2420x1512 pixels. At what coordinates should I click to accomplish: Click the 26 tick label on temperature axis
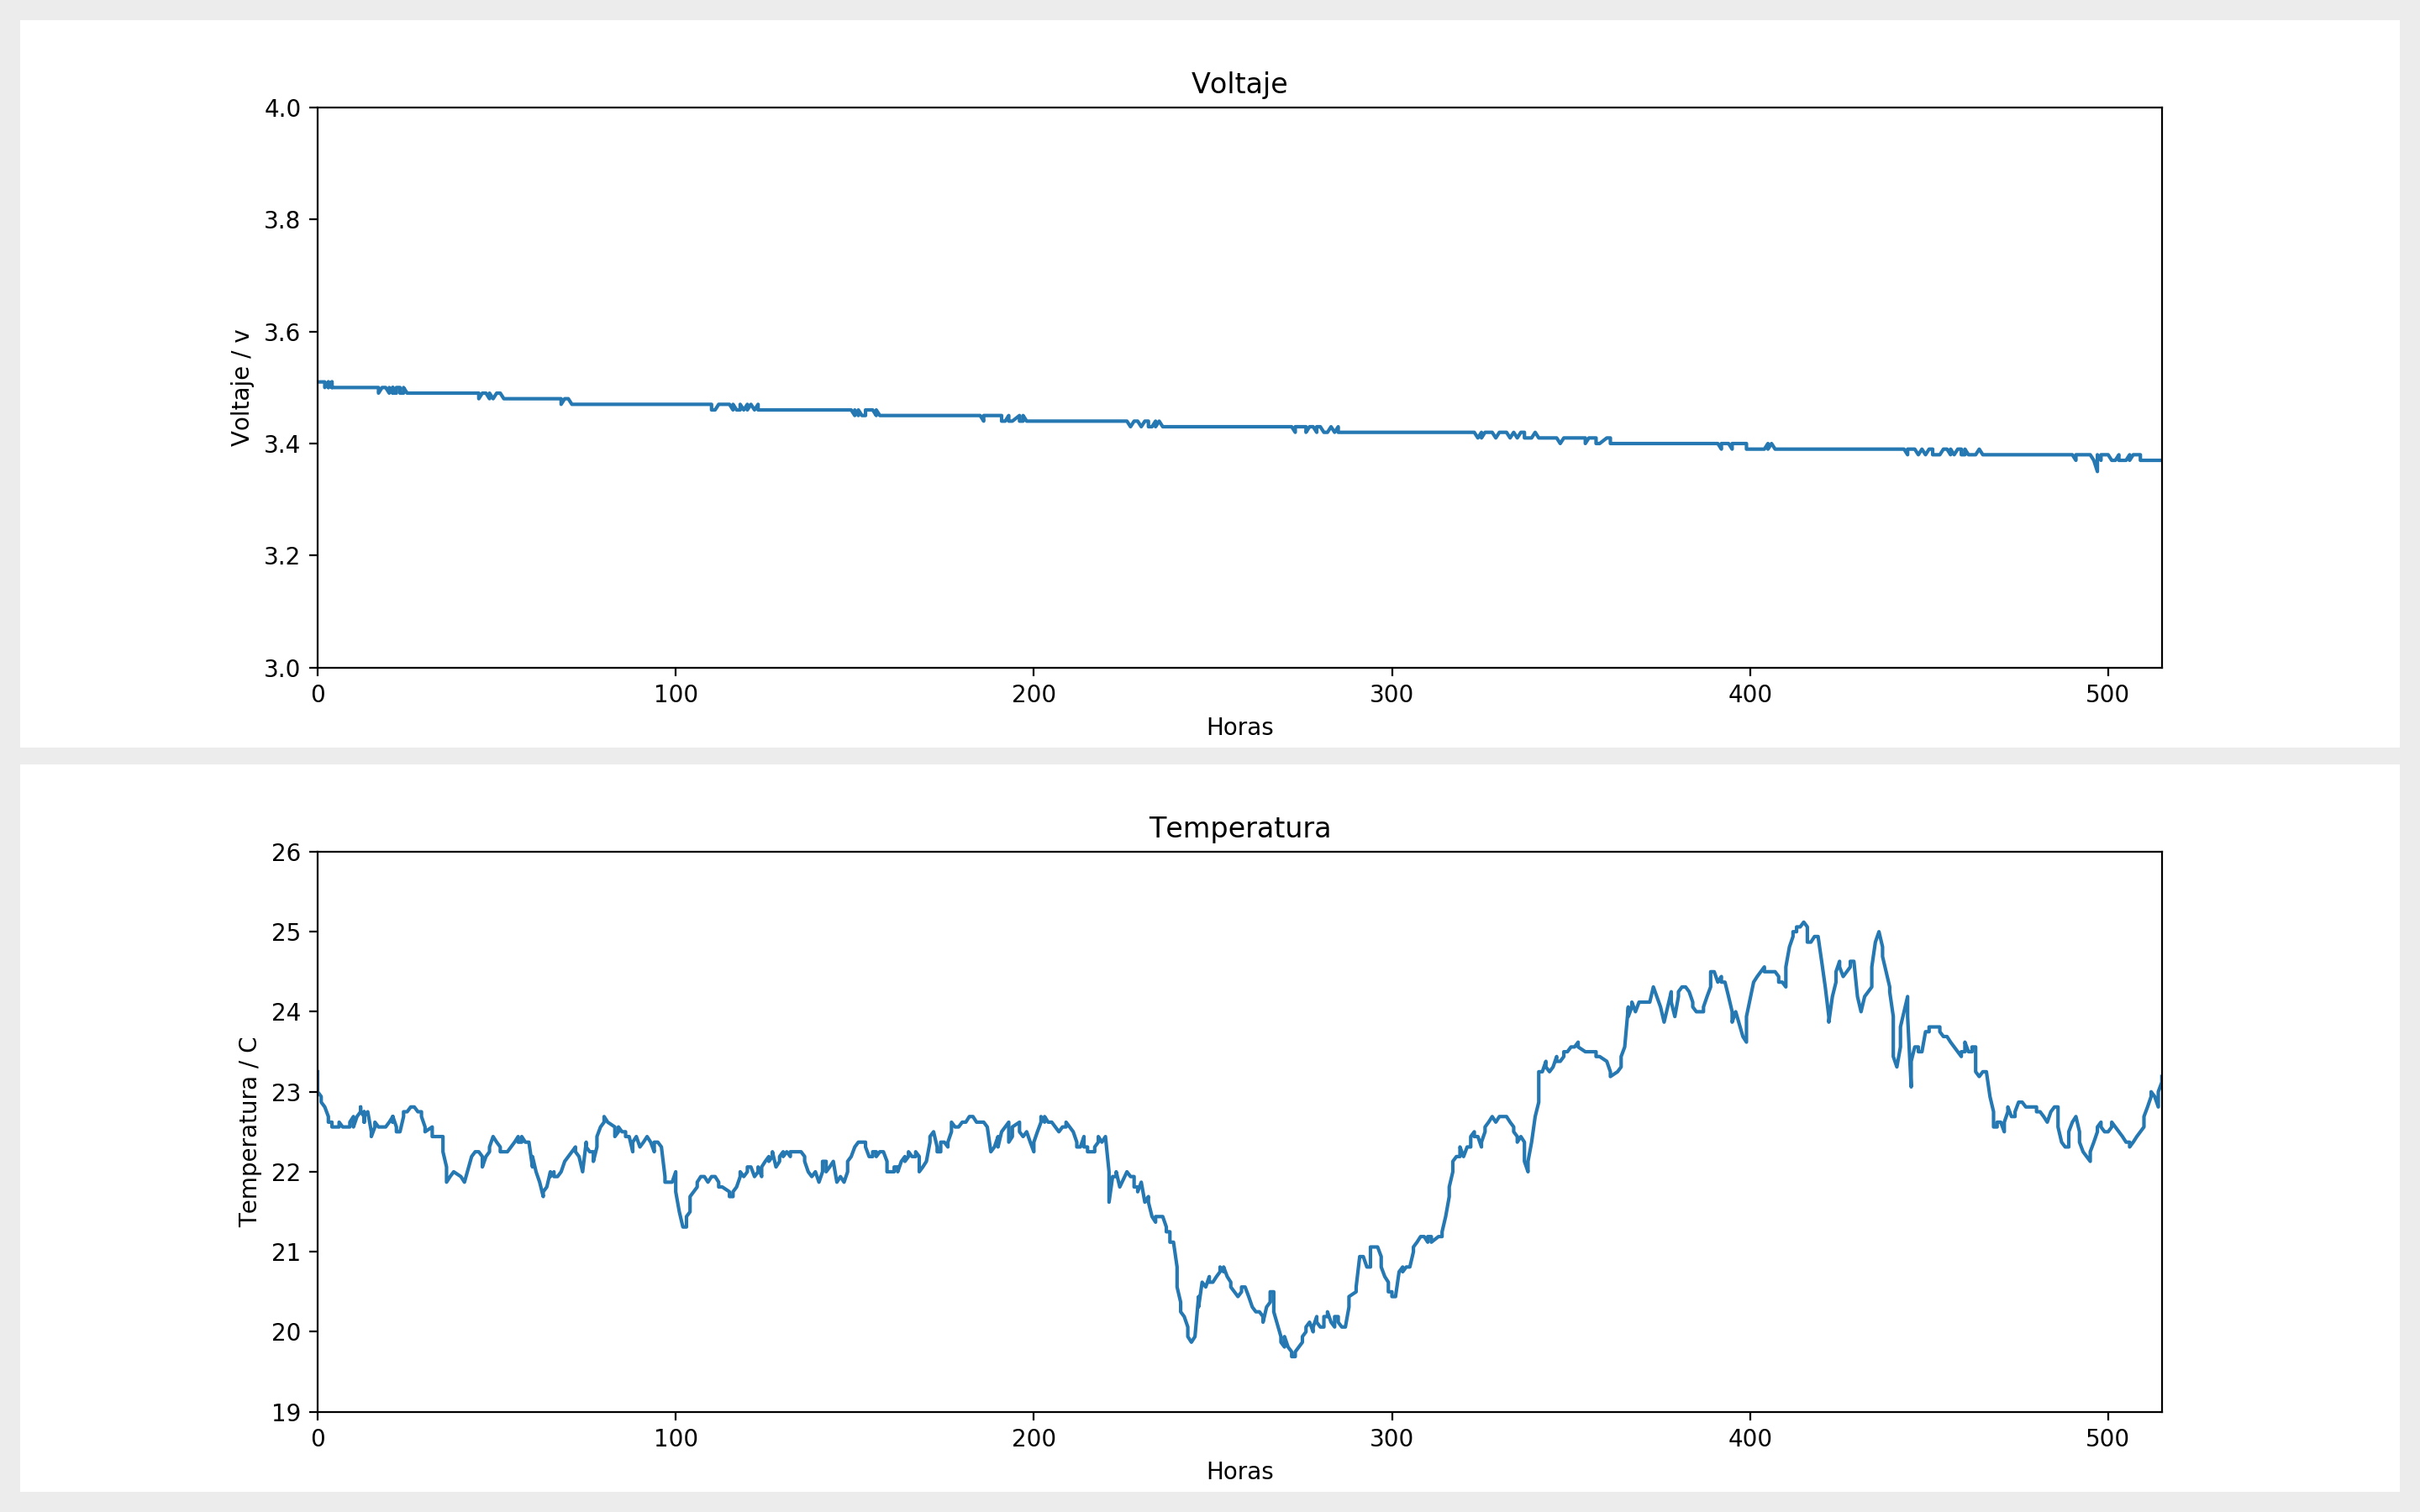[x=286, y=852]
